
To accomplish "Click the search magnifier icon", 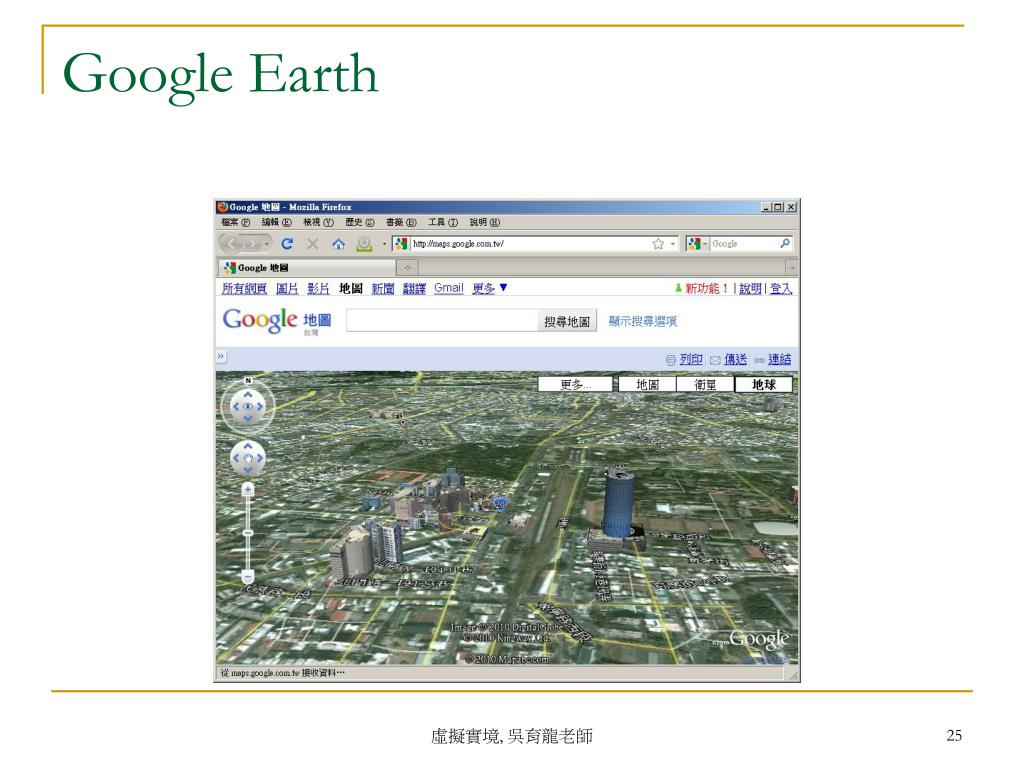I will [784, 243].
